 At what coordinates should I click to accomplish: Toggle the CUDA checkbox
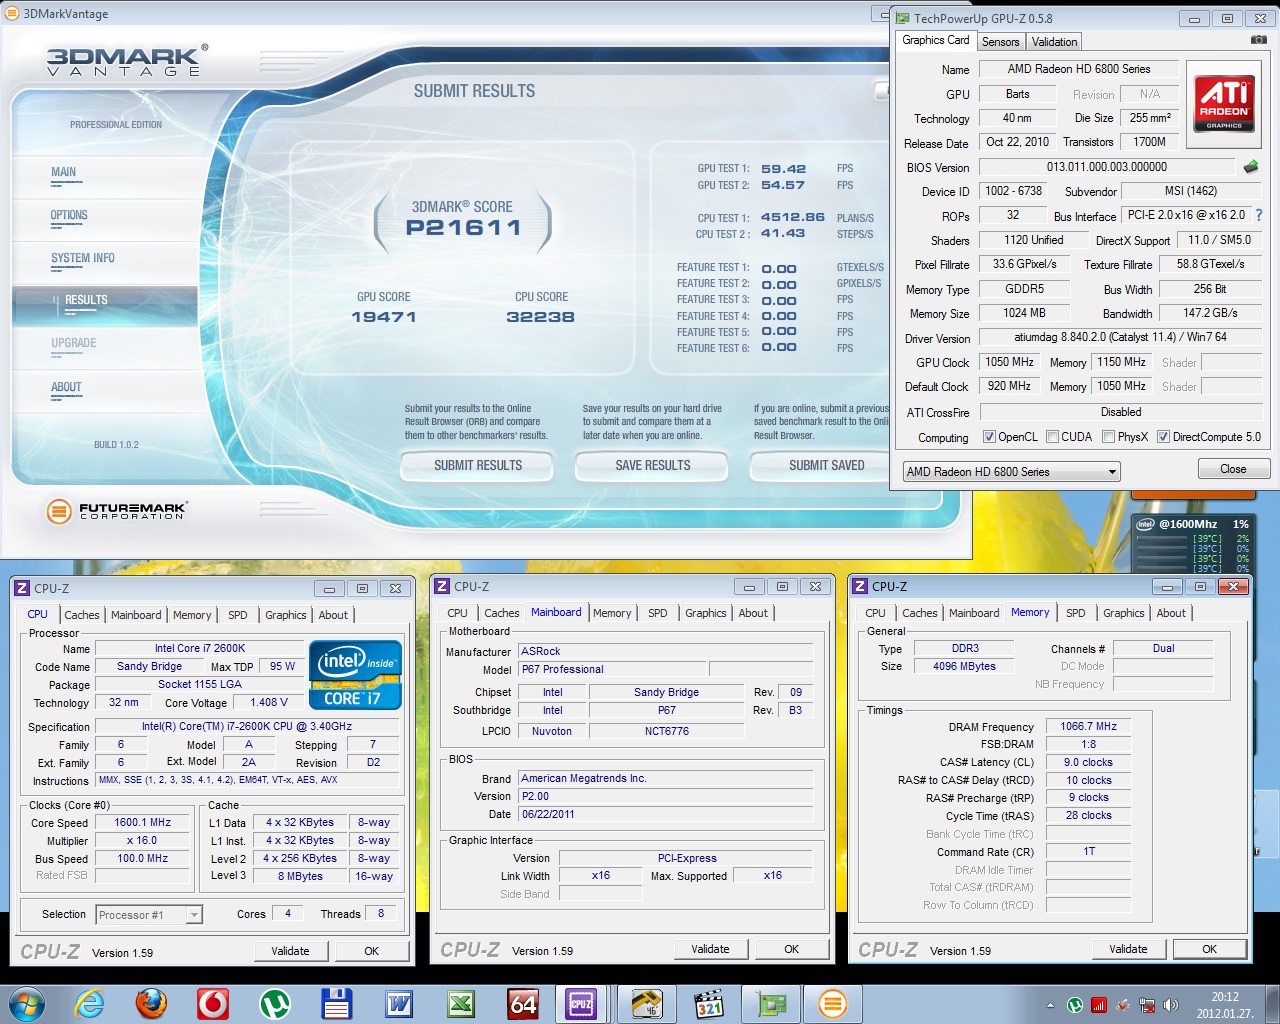point(1052,437)
